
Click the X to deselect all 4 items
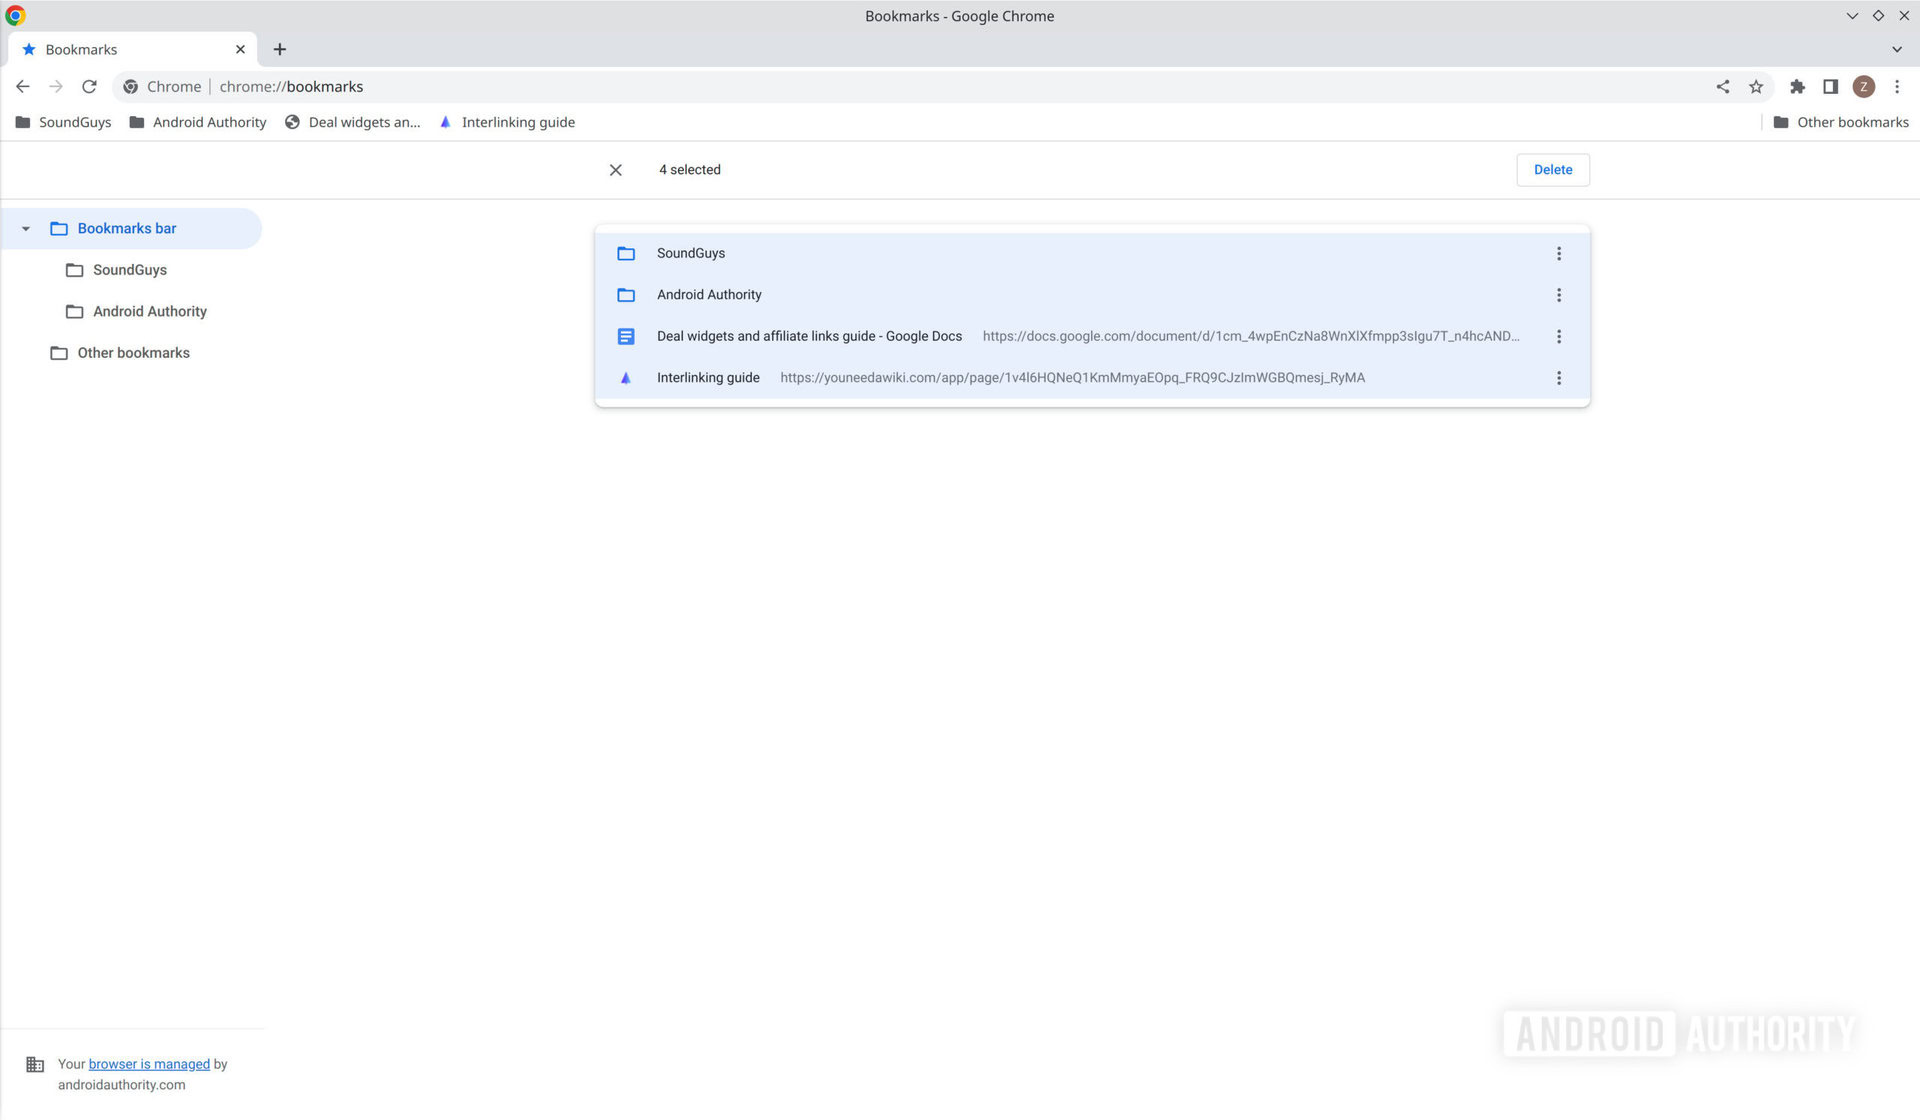pos(615,169)
